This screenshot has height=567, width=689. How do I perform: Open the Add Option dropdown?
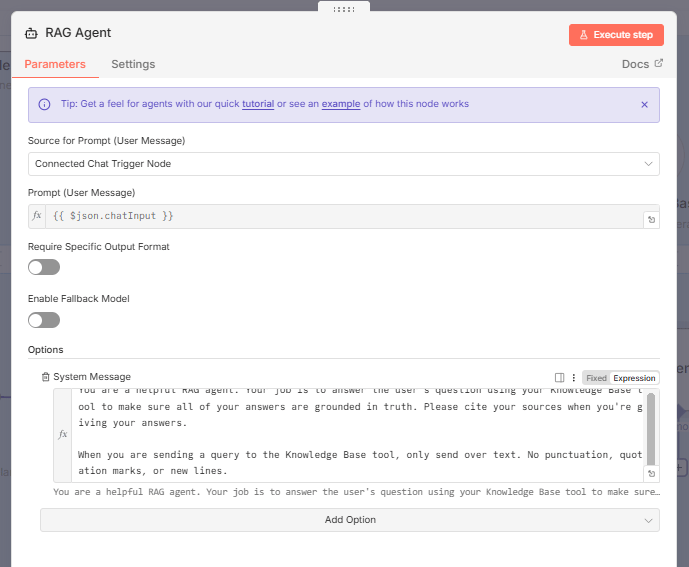pyautogui.click(x=350, y=520)
